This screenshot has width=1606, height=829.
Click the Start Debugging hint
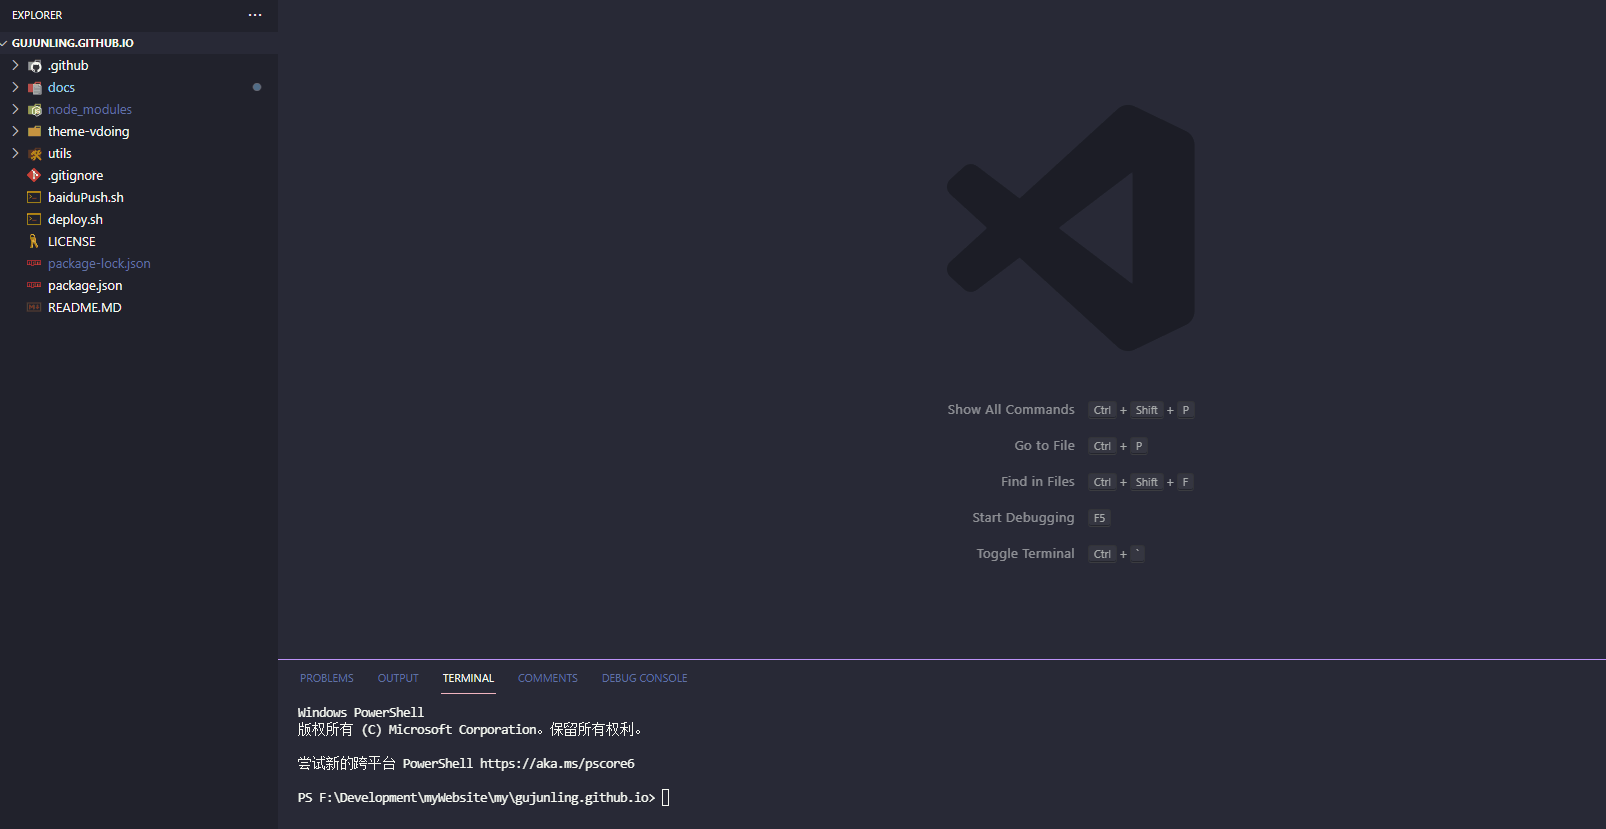pos(1023,518)
